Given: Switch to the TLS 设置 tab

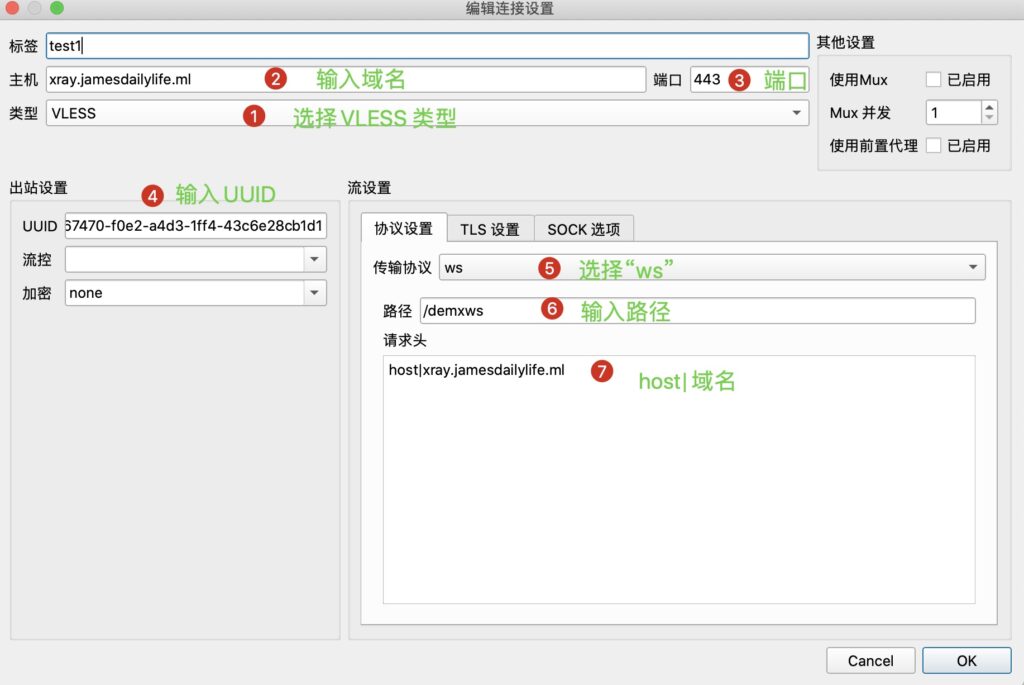Looking at the screenshot, I should coord(490,229).
